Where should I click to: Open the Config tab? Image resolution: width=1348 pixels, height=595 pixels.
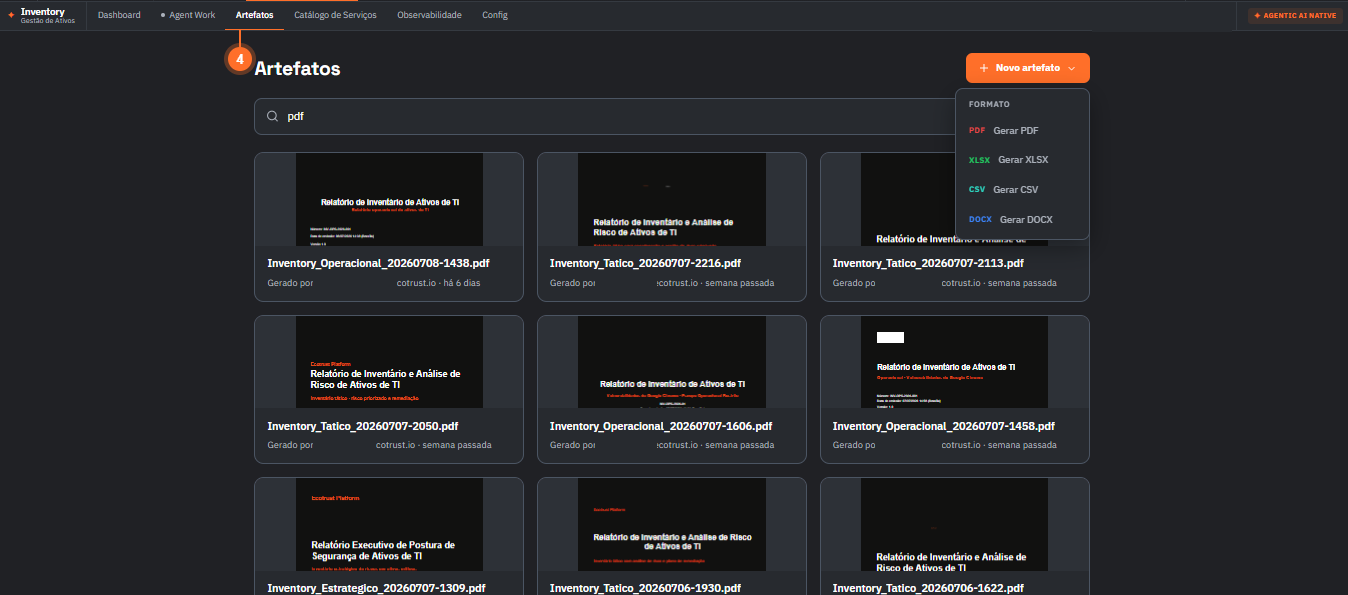495,15
